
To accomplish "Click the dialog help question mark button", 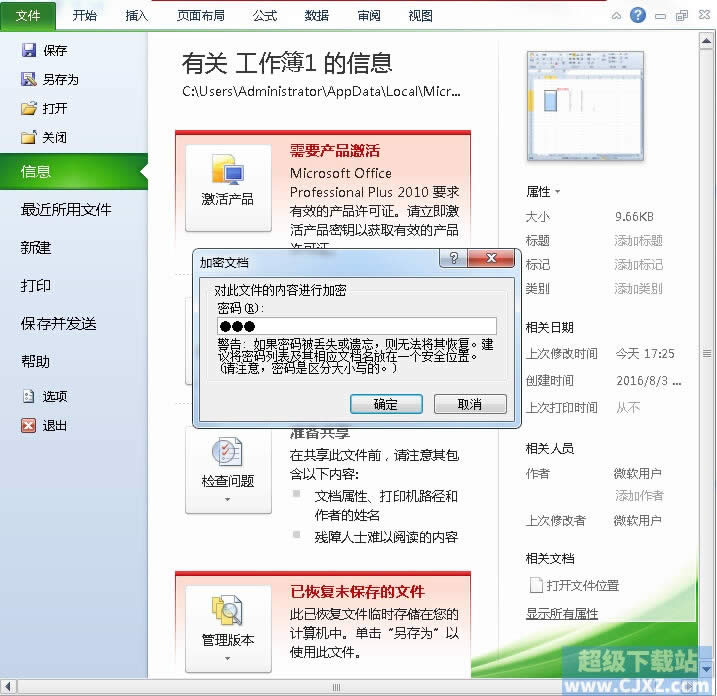I will coord(453,258).
